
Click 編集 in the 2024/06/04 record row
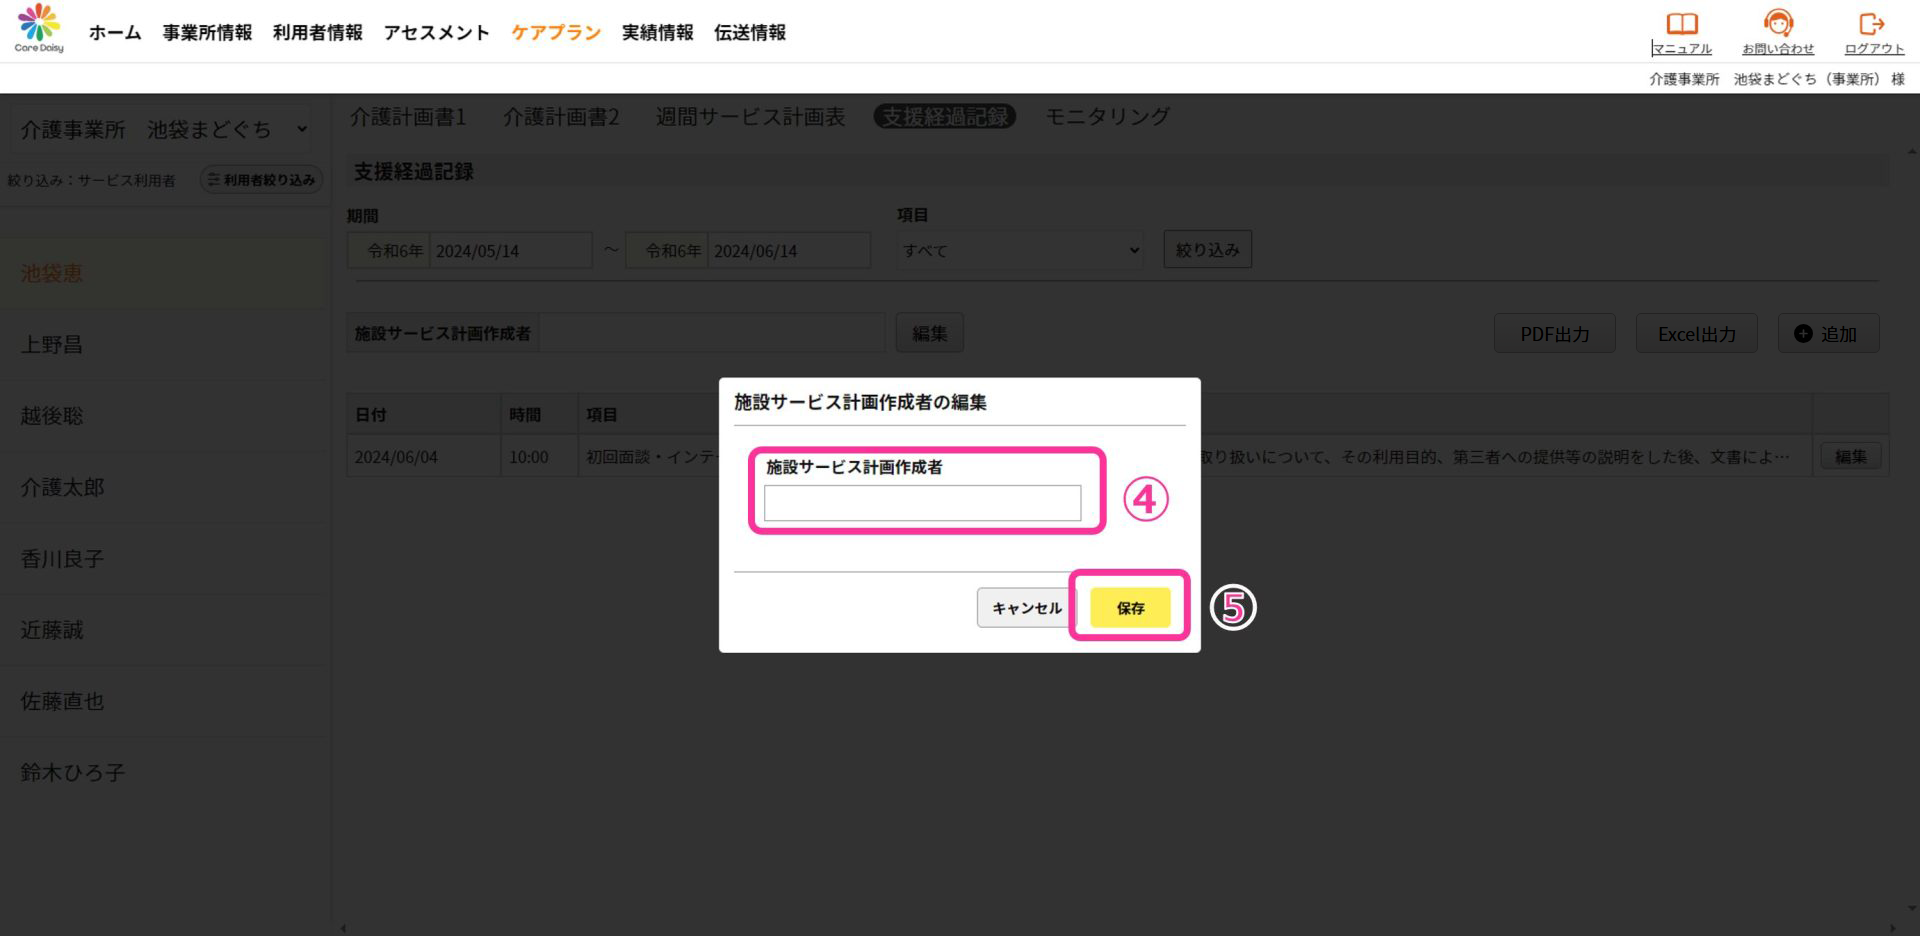click(x=1850, y=457)
